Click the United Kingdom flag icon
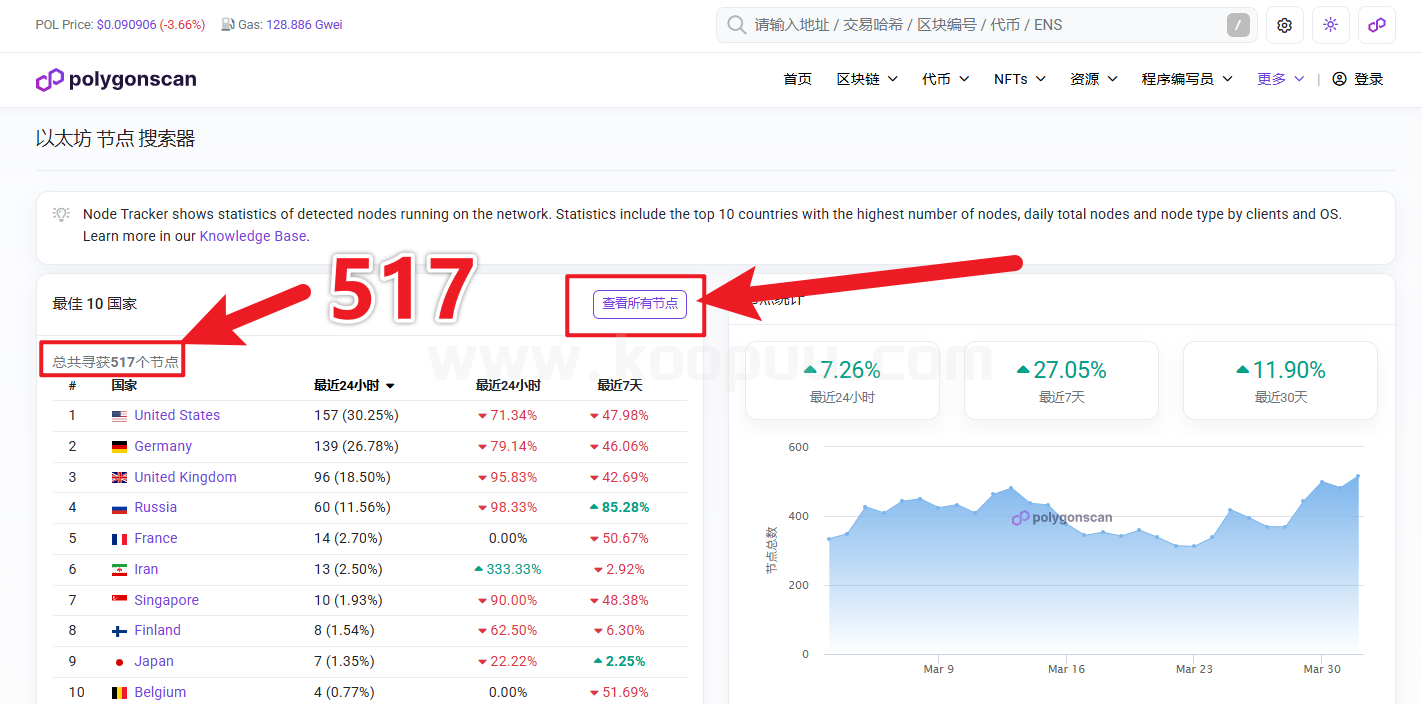The image size is (1422, 704). point(119,478)
